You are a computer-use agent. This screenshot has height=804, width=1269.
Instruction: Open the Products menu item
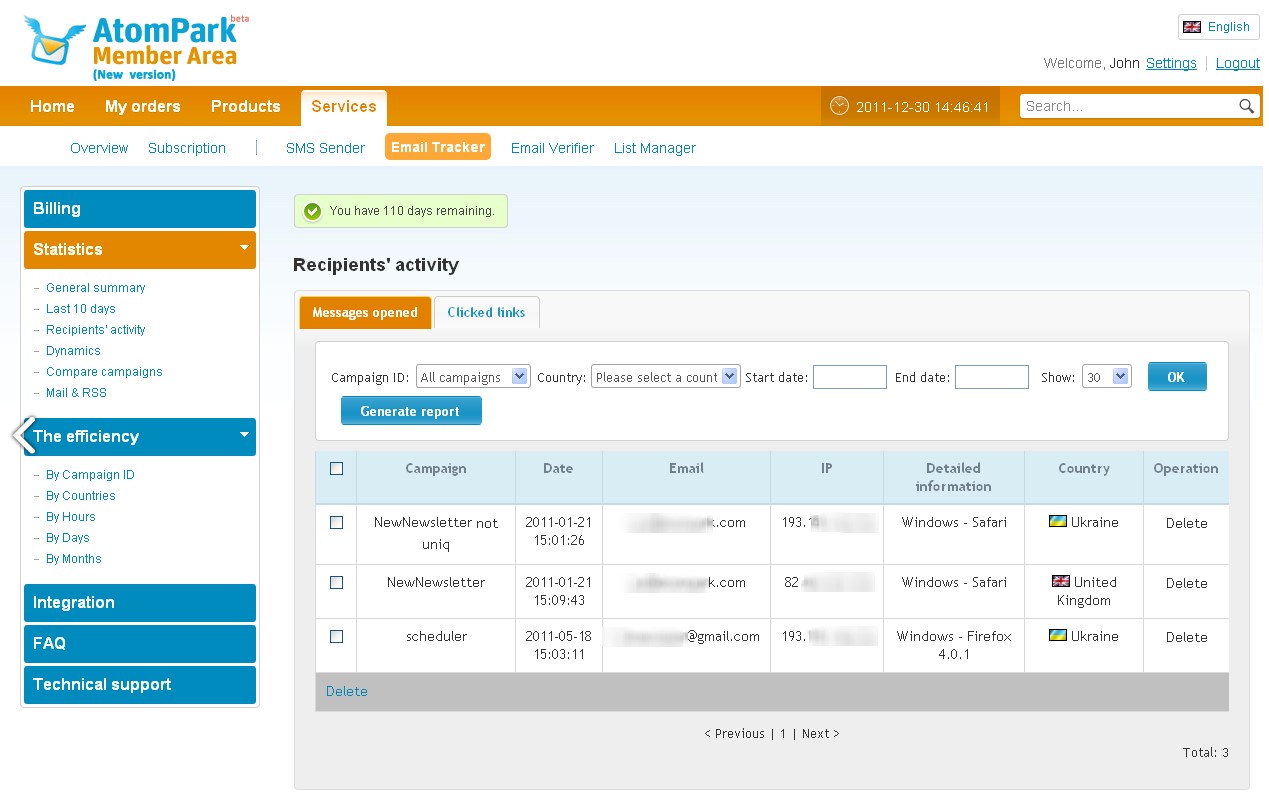245,106
